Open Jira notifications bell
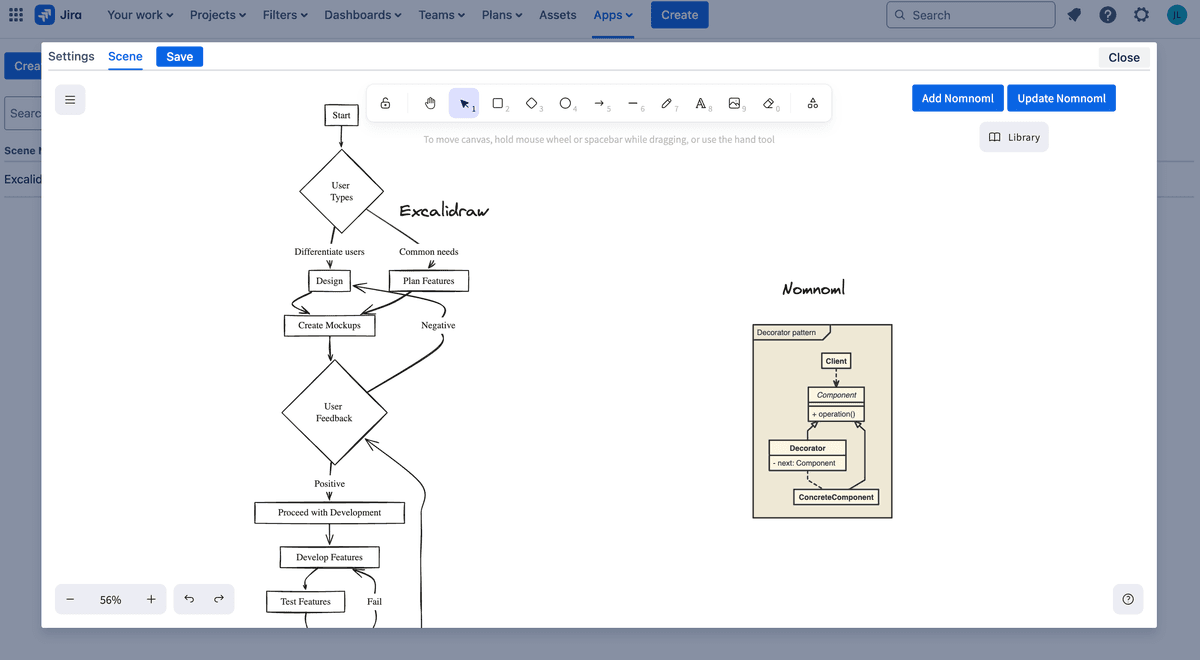Image resolution: width=1200 pixels, height=660 pixels. 1074,15
